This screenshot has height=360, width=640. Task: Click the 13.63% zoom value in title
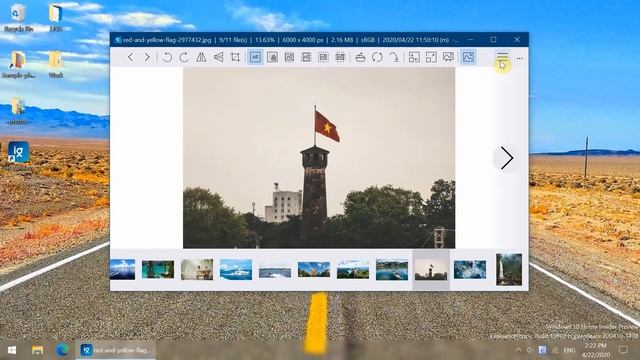(x=264, y=40)
